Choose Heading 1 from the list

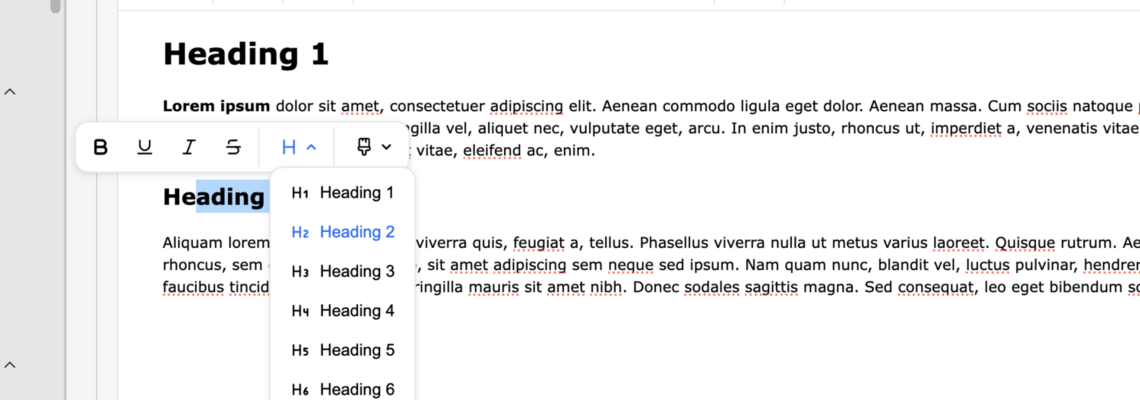tap(356, 193)
